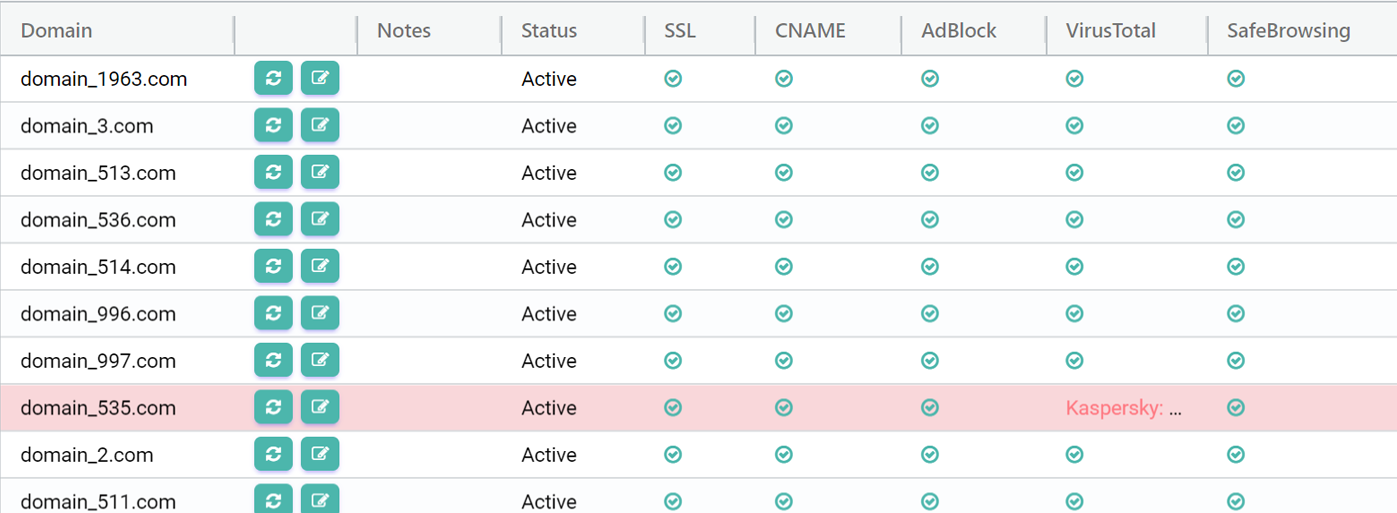The width and height of the screenshot is (1397, 513).
Task: Open edit for domain_514.com
Action: (x=320, y=266)
